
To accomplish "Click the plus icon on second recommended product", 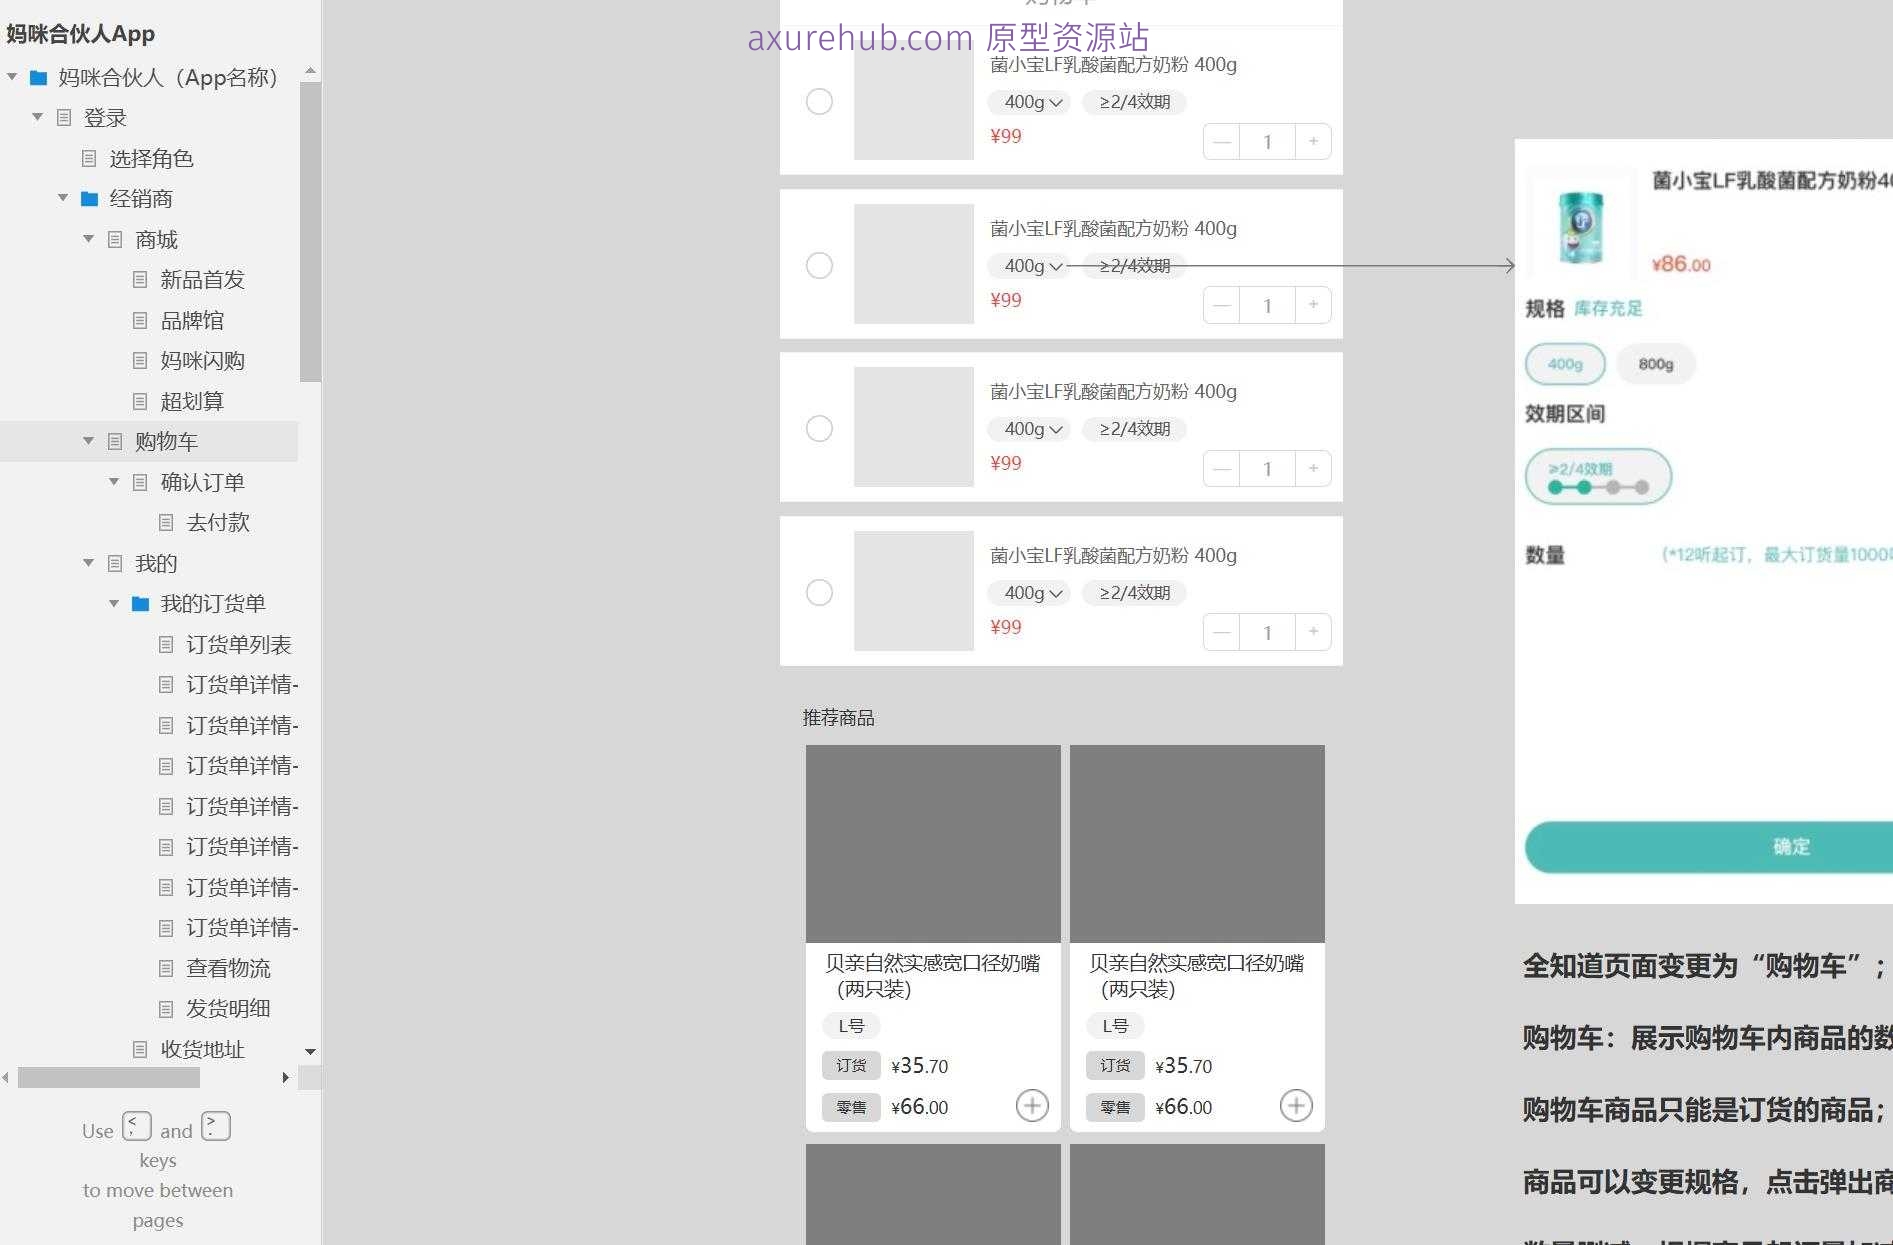I will click(1296, 1106).
